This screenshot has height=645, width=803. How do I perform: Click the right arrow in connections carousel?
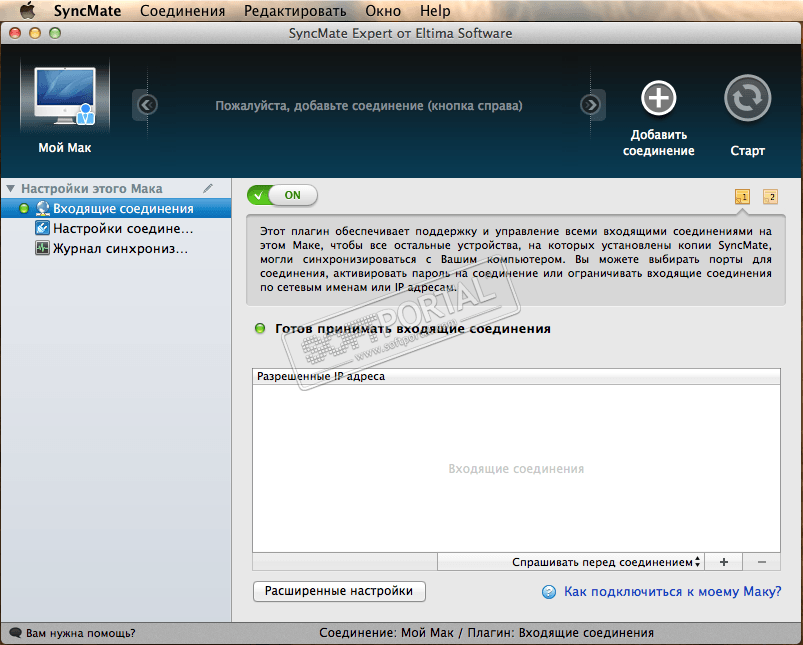pos(591,105)
